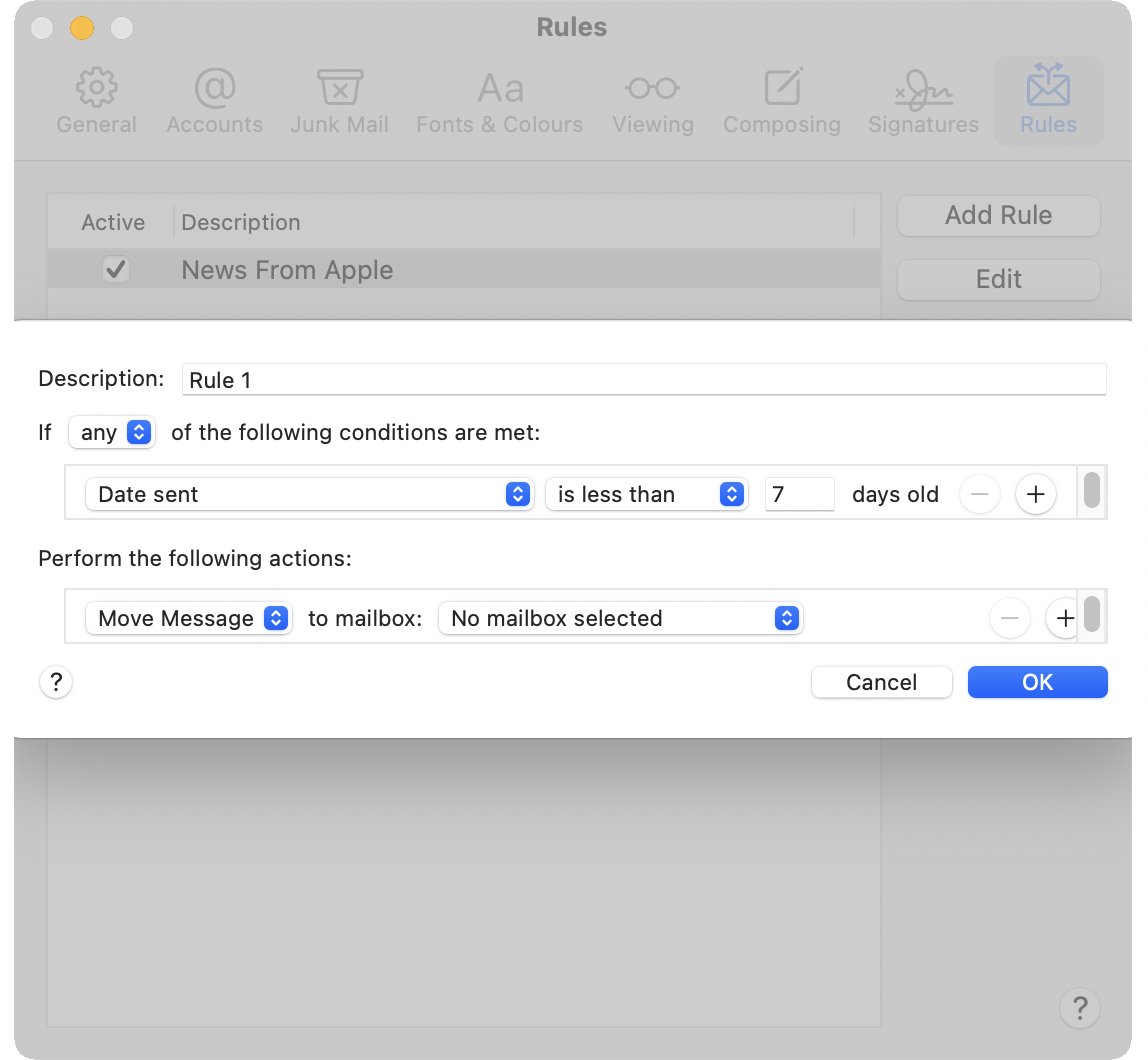
Task: Toggle the News From Apple active checkbox
Action: coord(116,270)
